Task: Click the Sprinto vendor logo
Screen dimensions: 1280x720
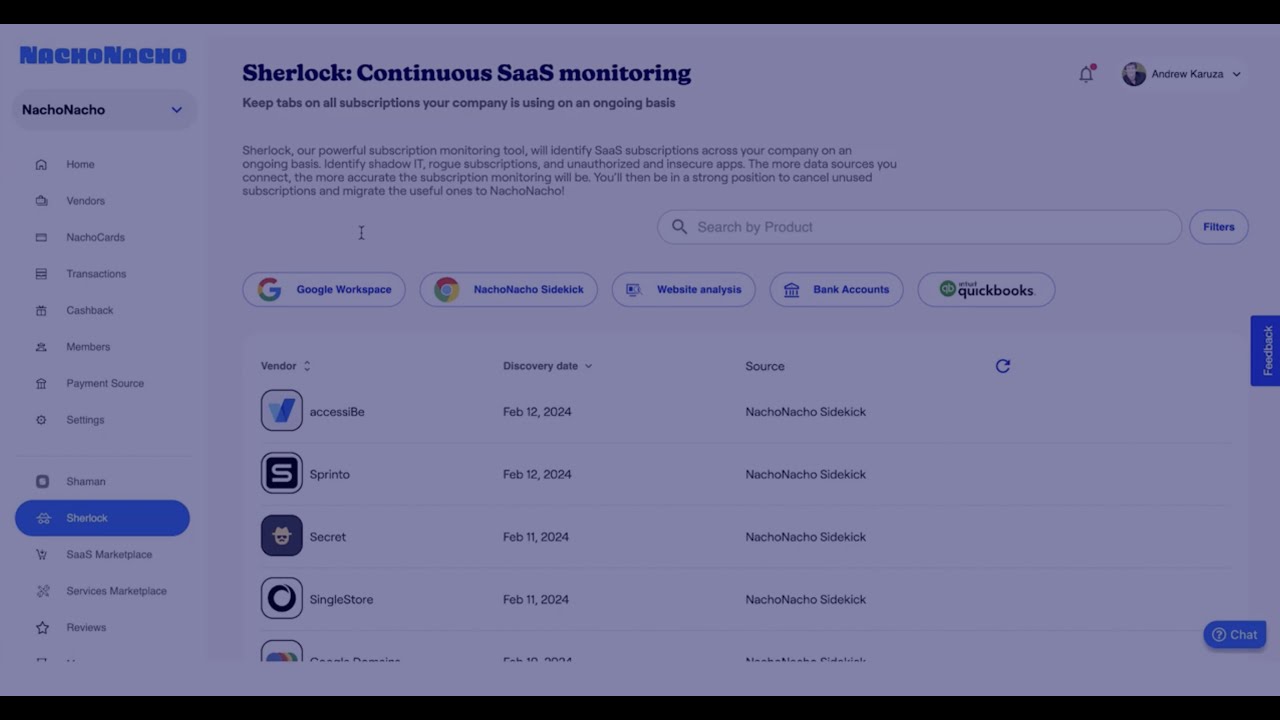Action: click(282, 474)
